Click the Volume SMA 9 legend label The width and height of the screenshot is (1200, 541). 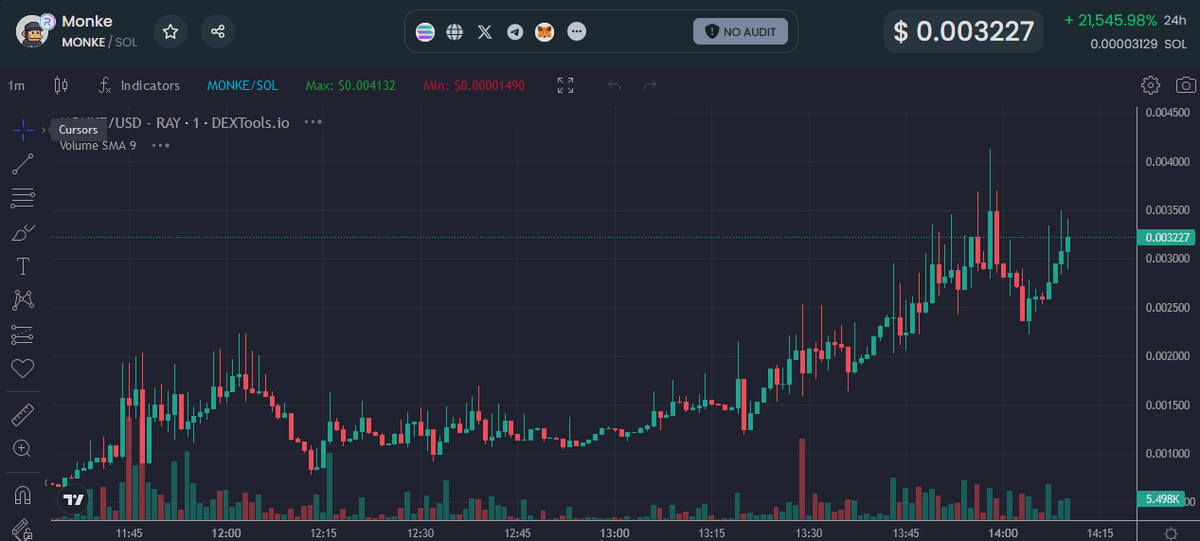[98, 145]
